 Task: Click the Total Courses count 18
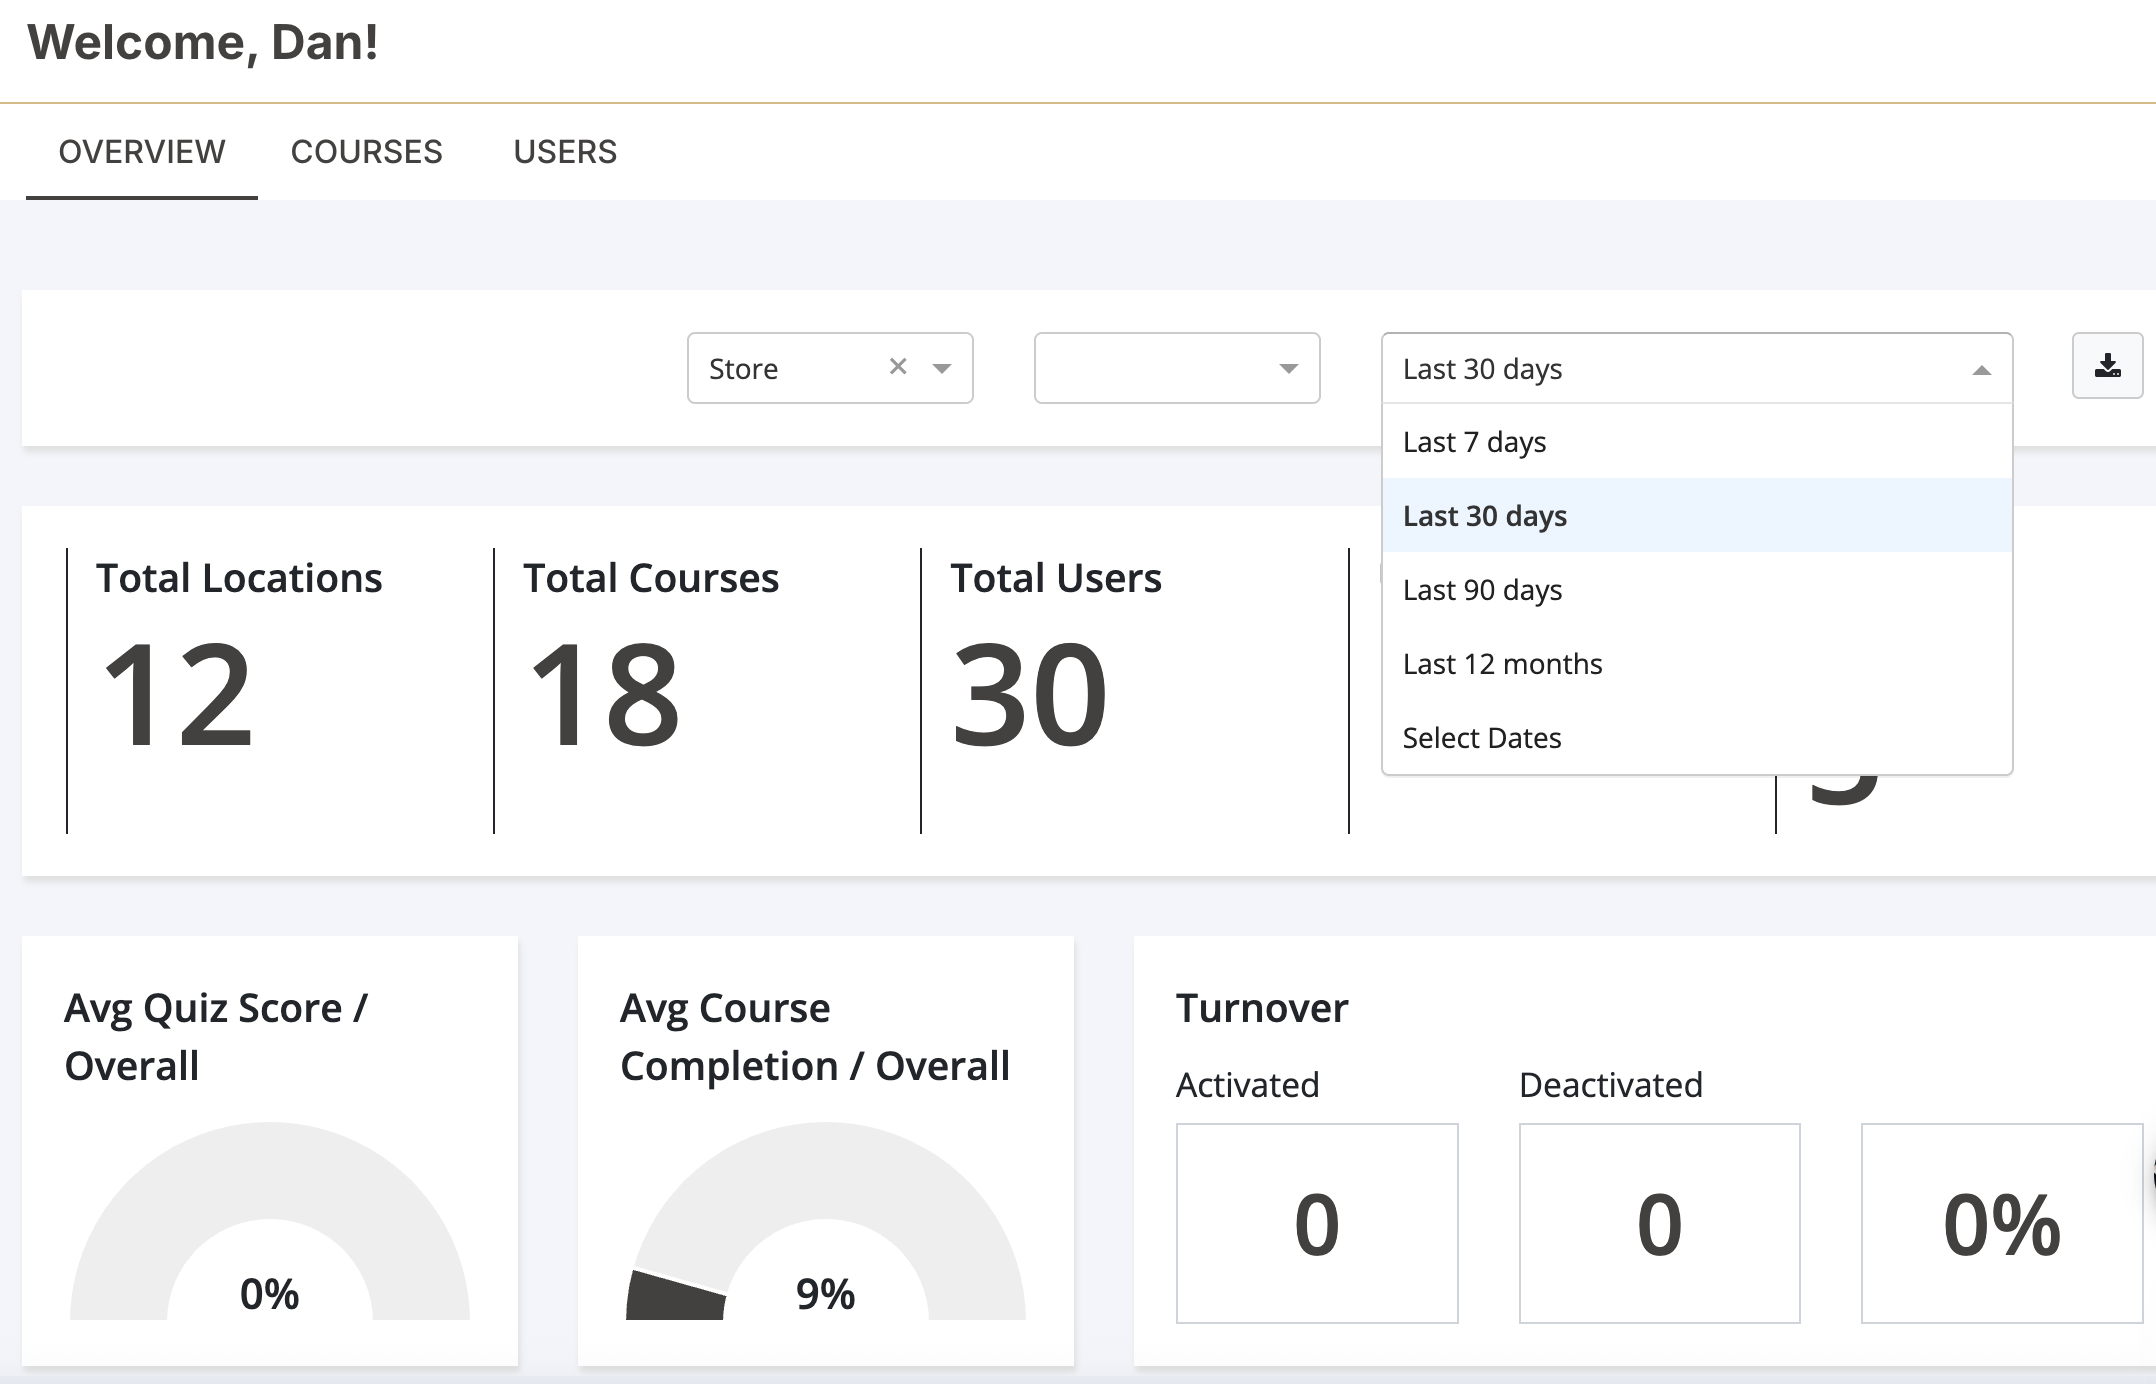[605, 694]
